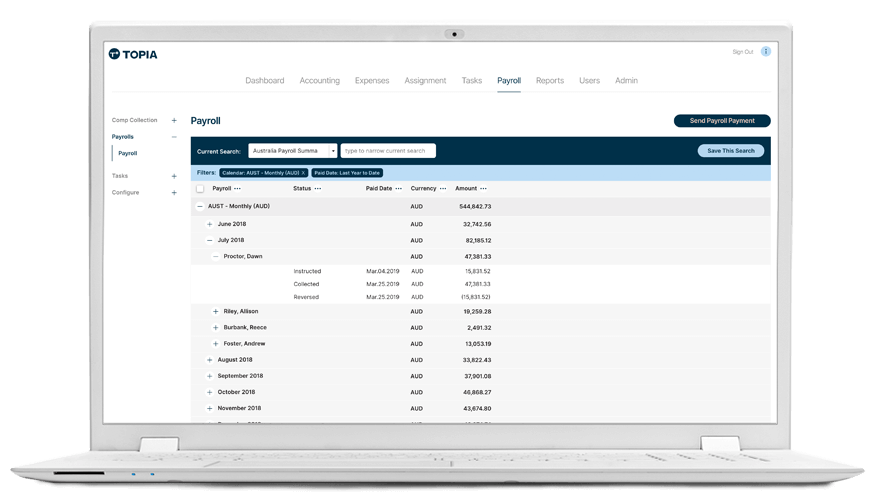Expand the Burbank, Reece row
870x500 pixels.
pos(215,328)
